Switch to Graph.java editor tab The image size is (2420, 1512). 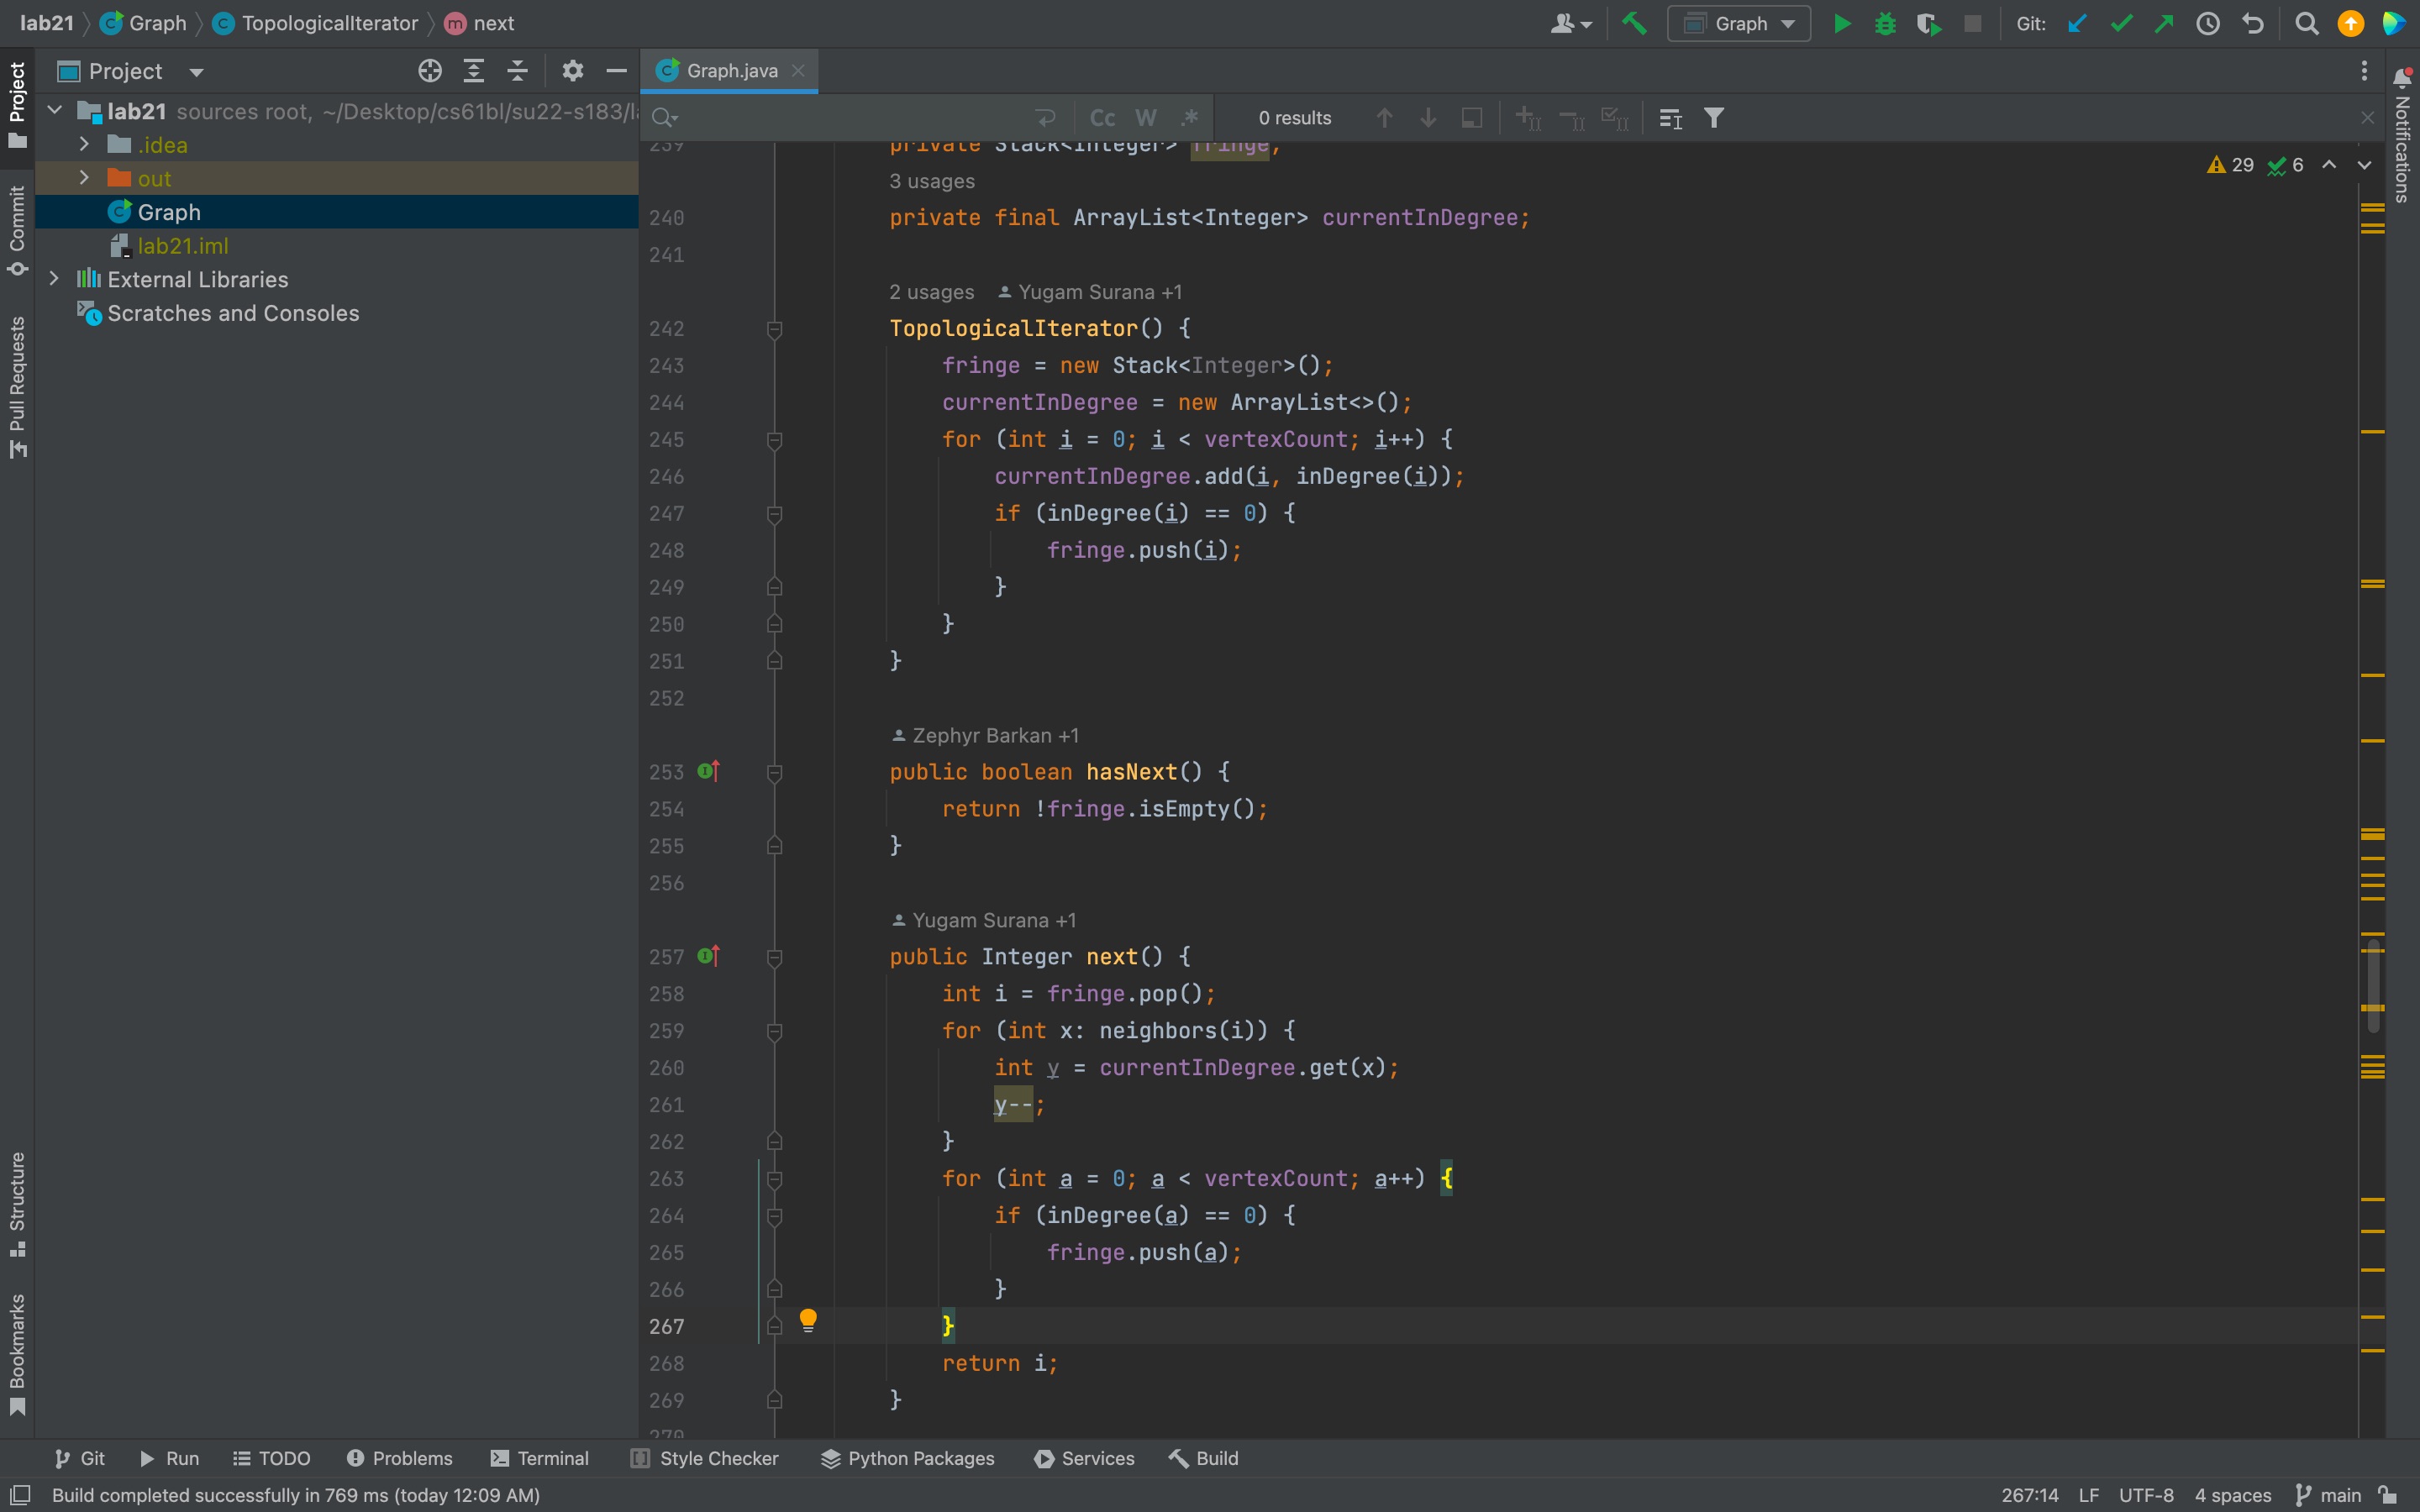pyautogui.click(x=730, y=71)
